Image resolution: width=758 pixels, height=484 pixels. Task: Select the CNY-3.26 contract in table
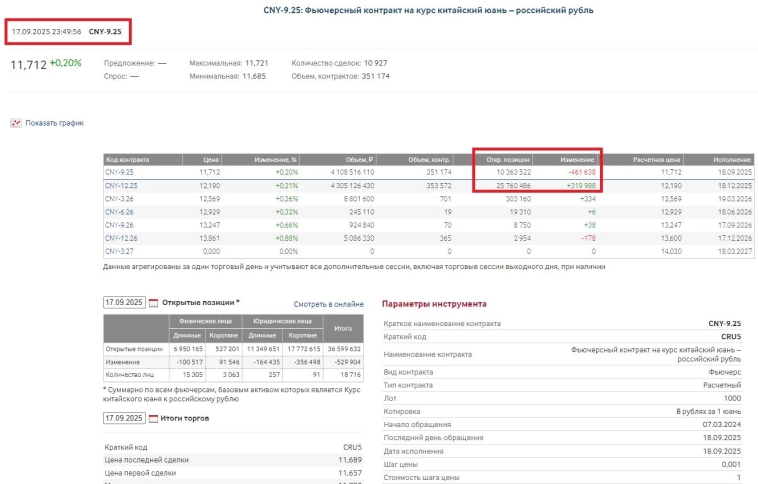pyautogui.click(x=119, y=198)
